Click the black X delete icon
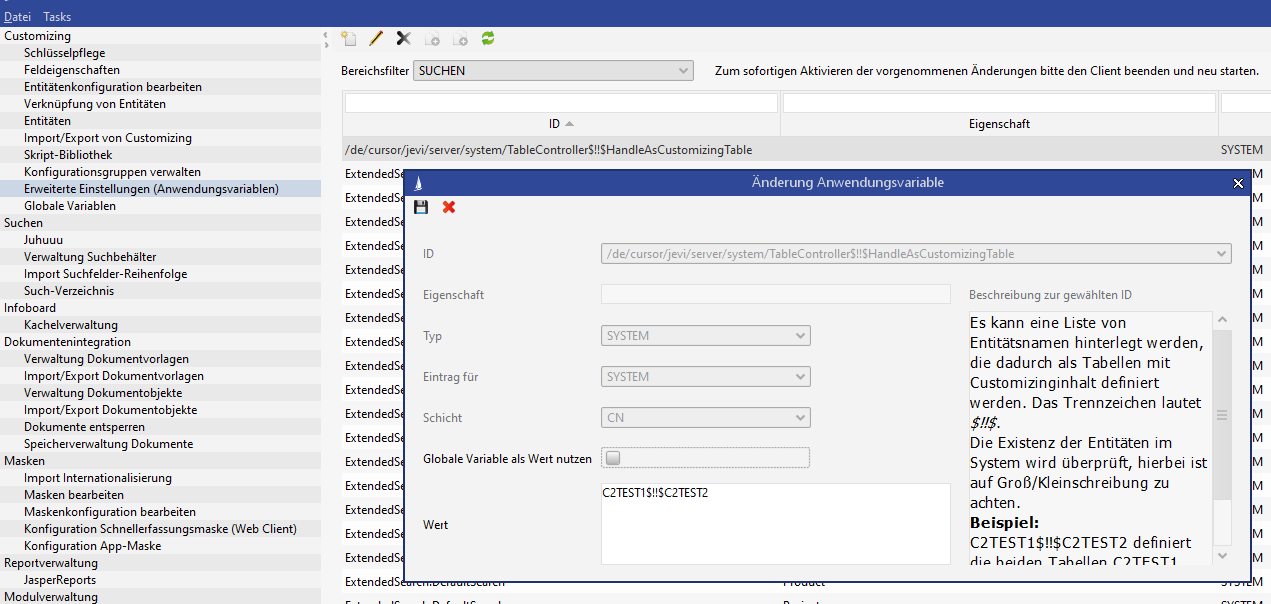Viewport: 1271px width, 604px height. point(404,39)
